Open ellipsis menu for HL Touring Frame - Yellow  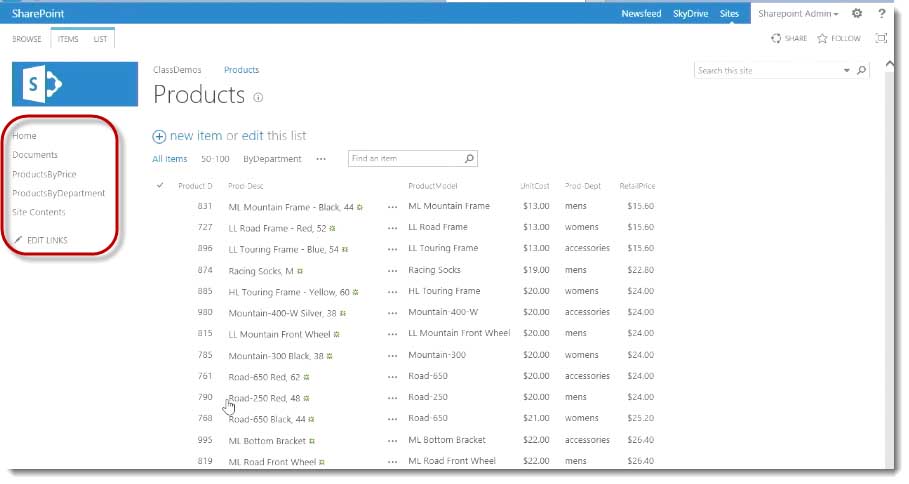click(x=392, y=292)
